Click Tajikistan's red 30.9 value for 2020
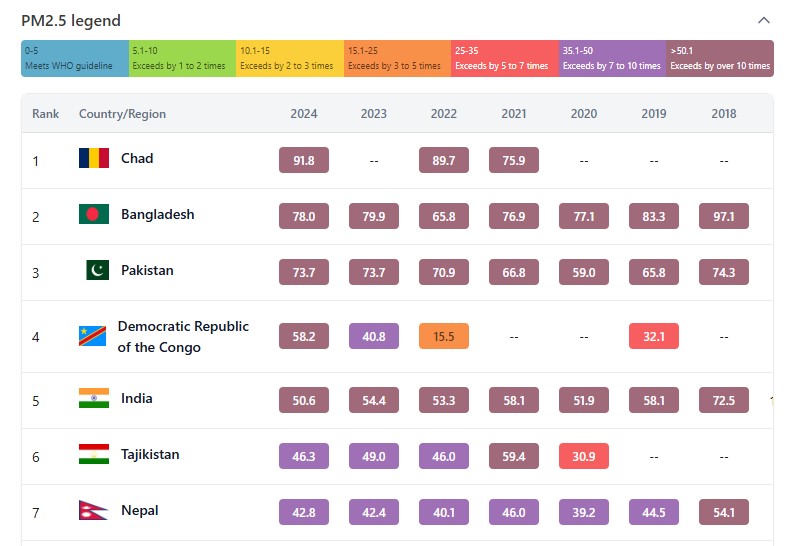The width and height of the screenshot is (804, 546). click(584, 456)
